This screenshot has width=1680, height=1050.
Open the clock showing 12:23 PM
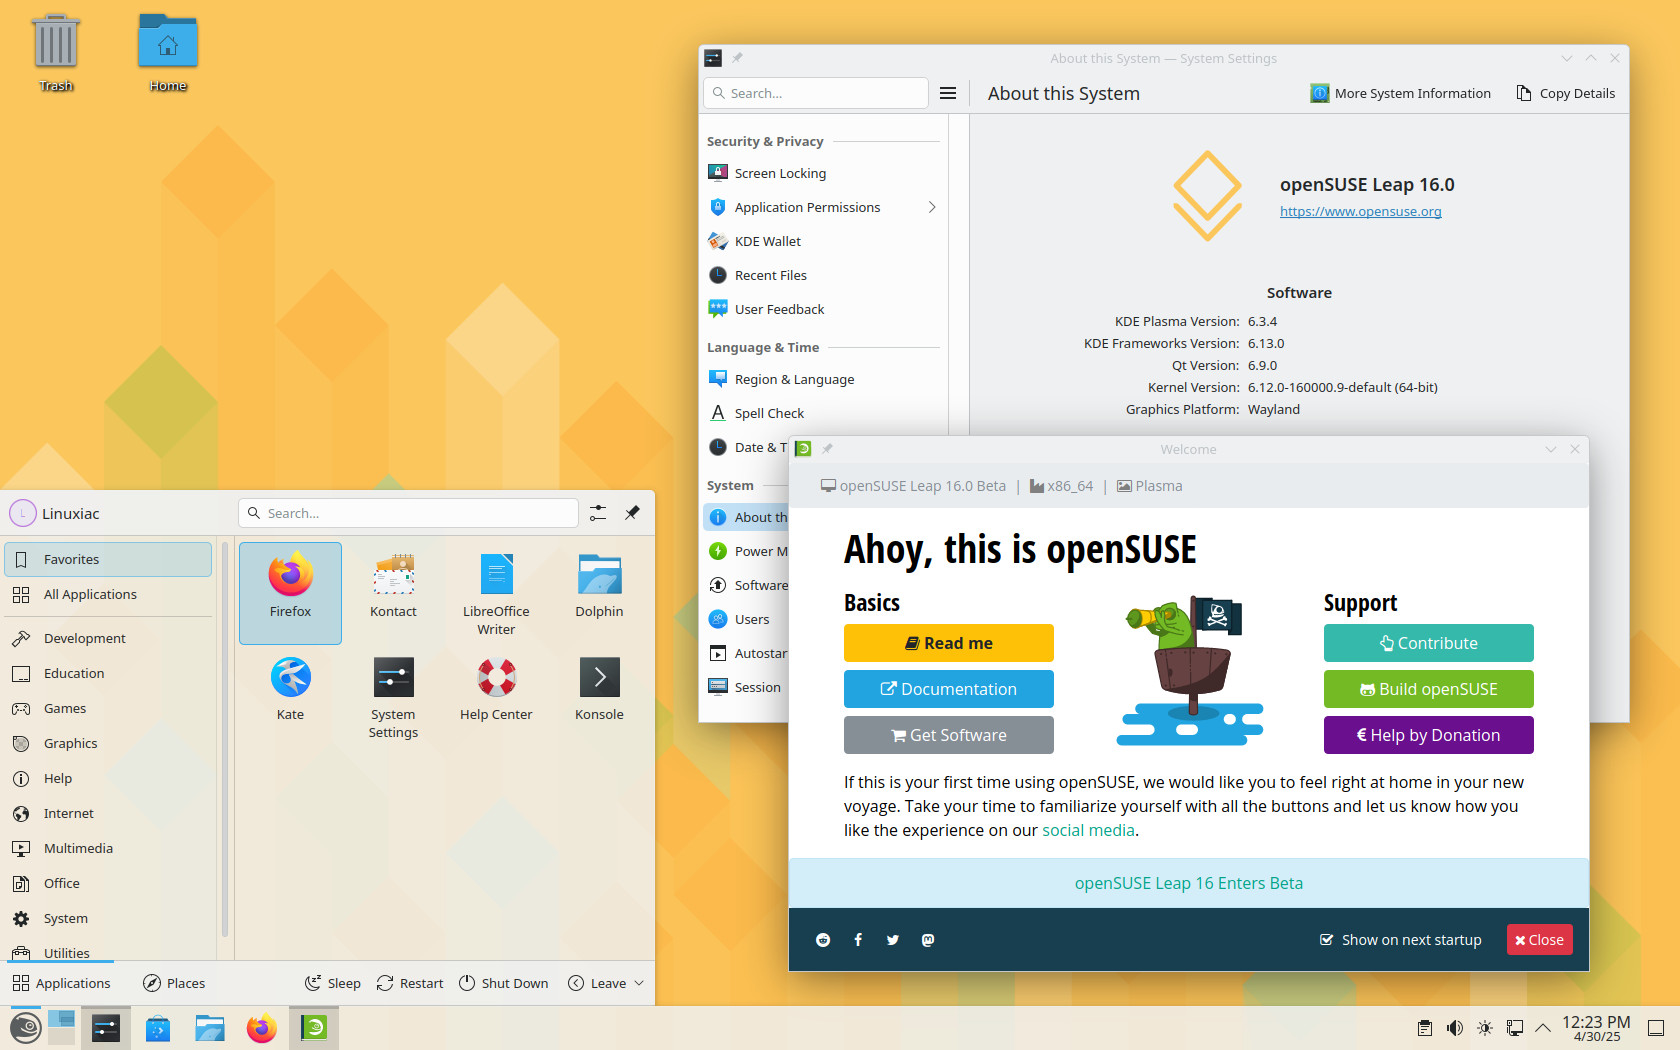pyautogui.click(x=1596, y=1028)
